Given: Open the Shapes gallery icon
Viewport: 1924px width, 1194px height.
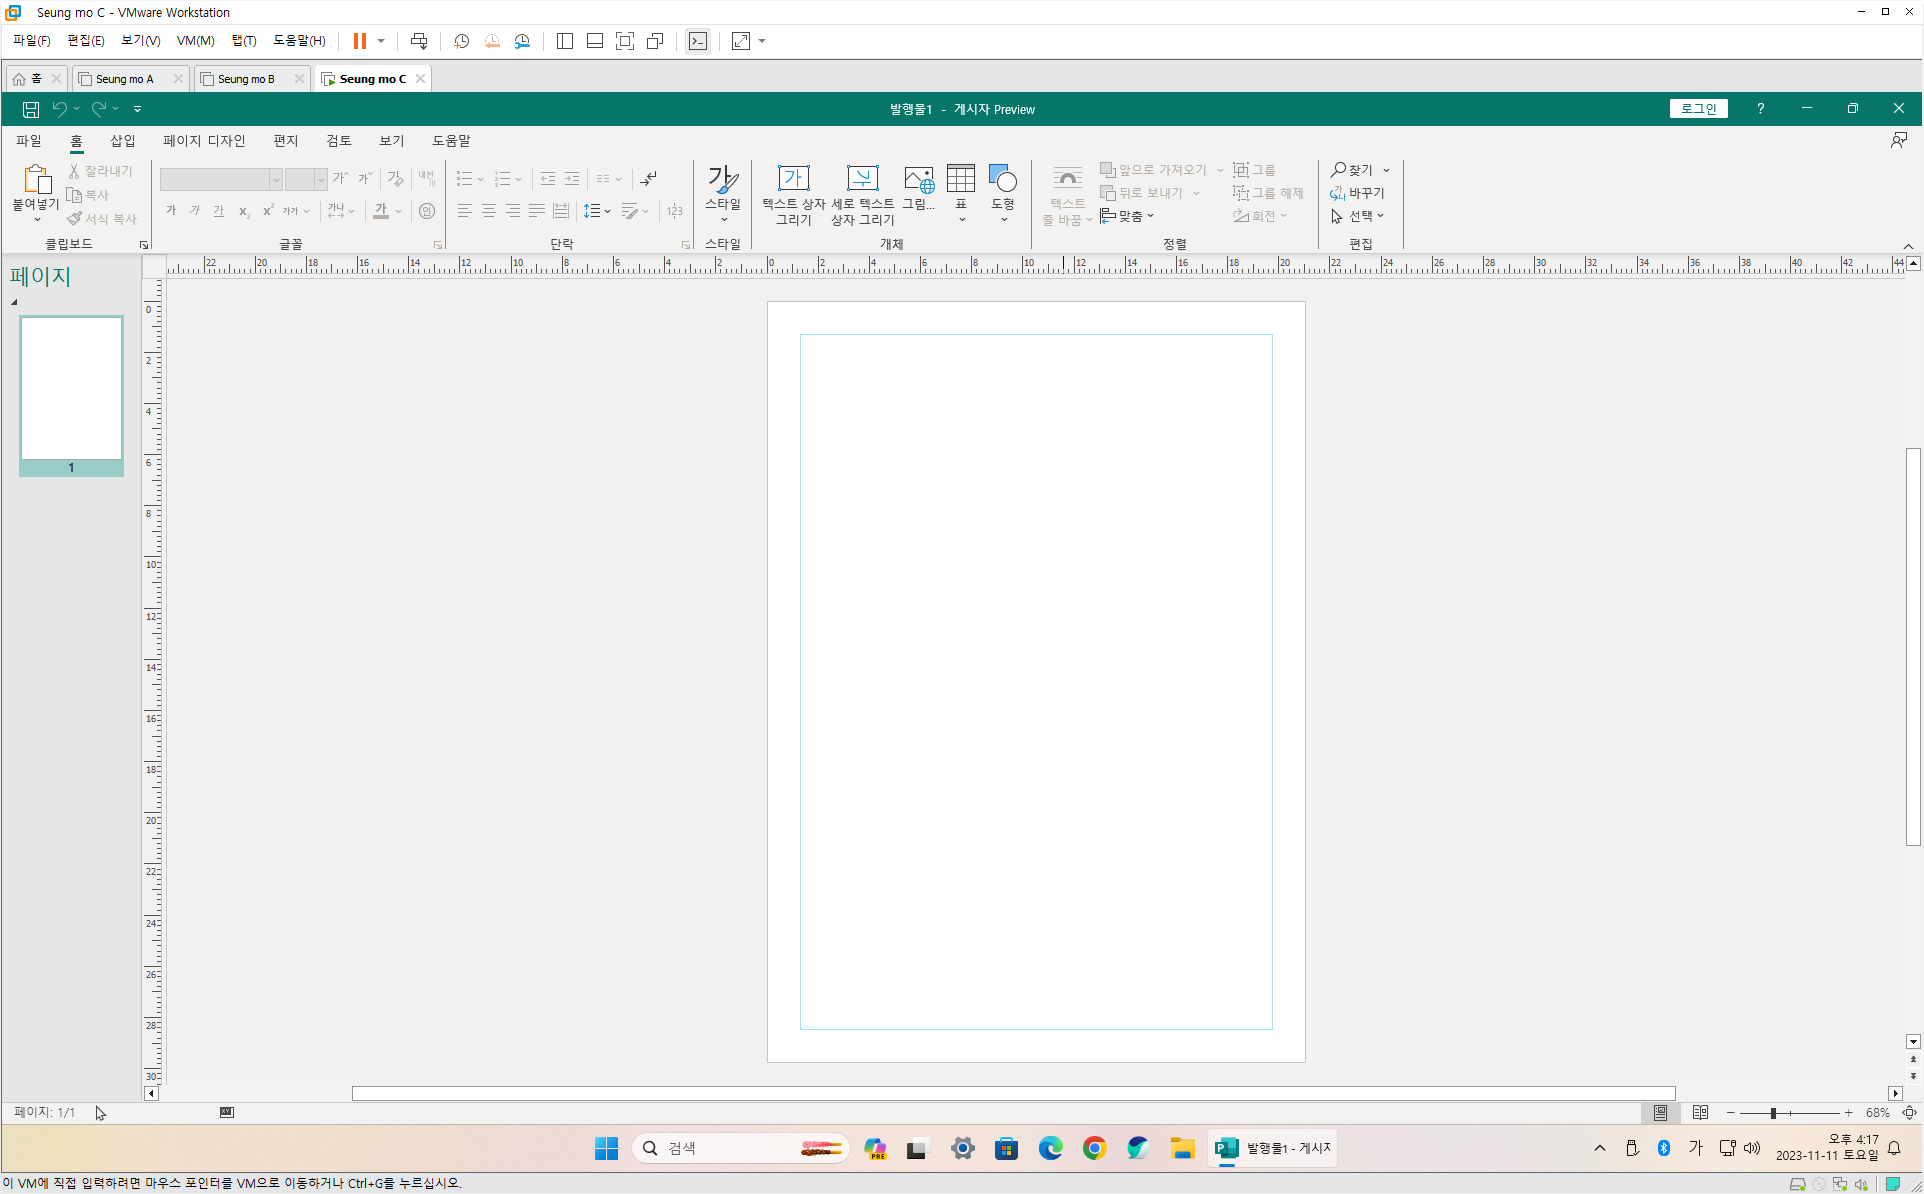Looking at the screenshot, I should click(1002, 180).
